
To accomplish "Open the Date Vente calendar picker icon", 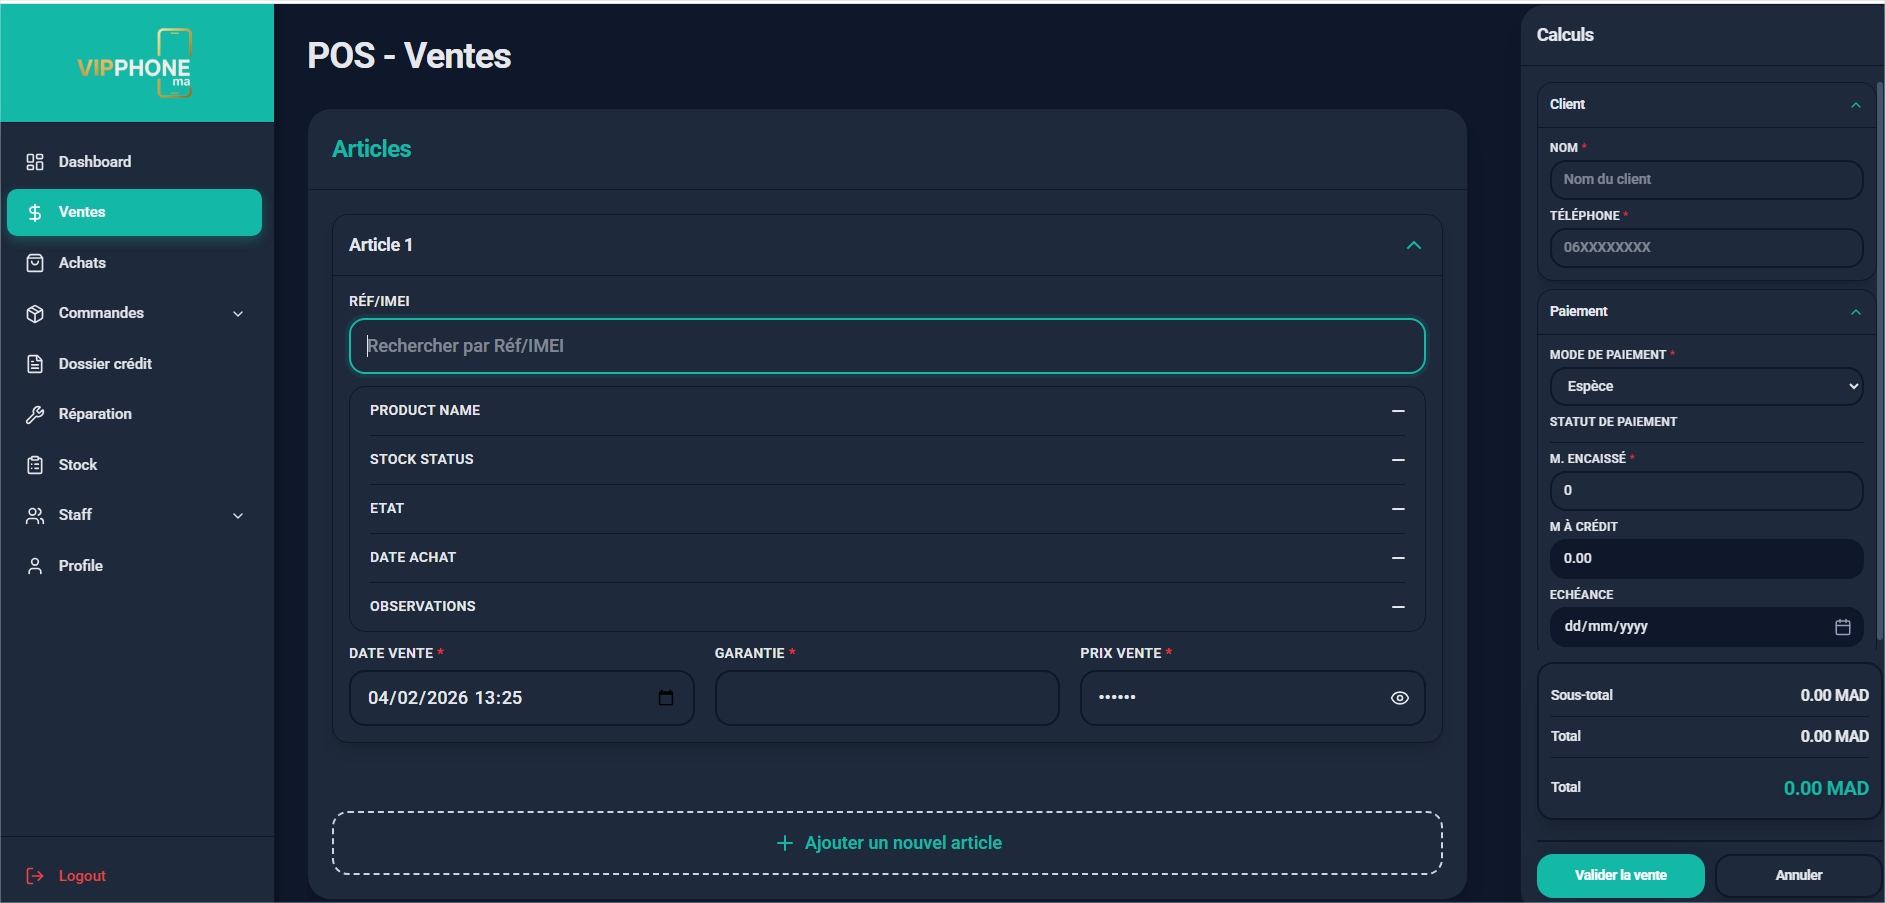I will point(666,698).
